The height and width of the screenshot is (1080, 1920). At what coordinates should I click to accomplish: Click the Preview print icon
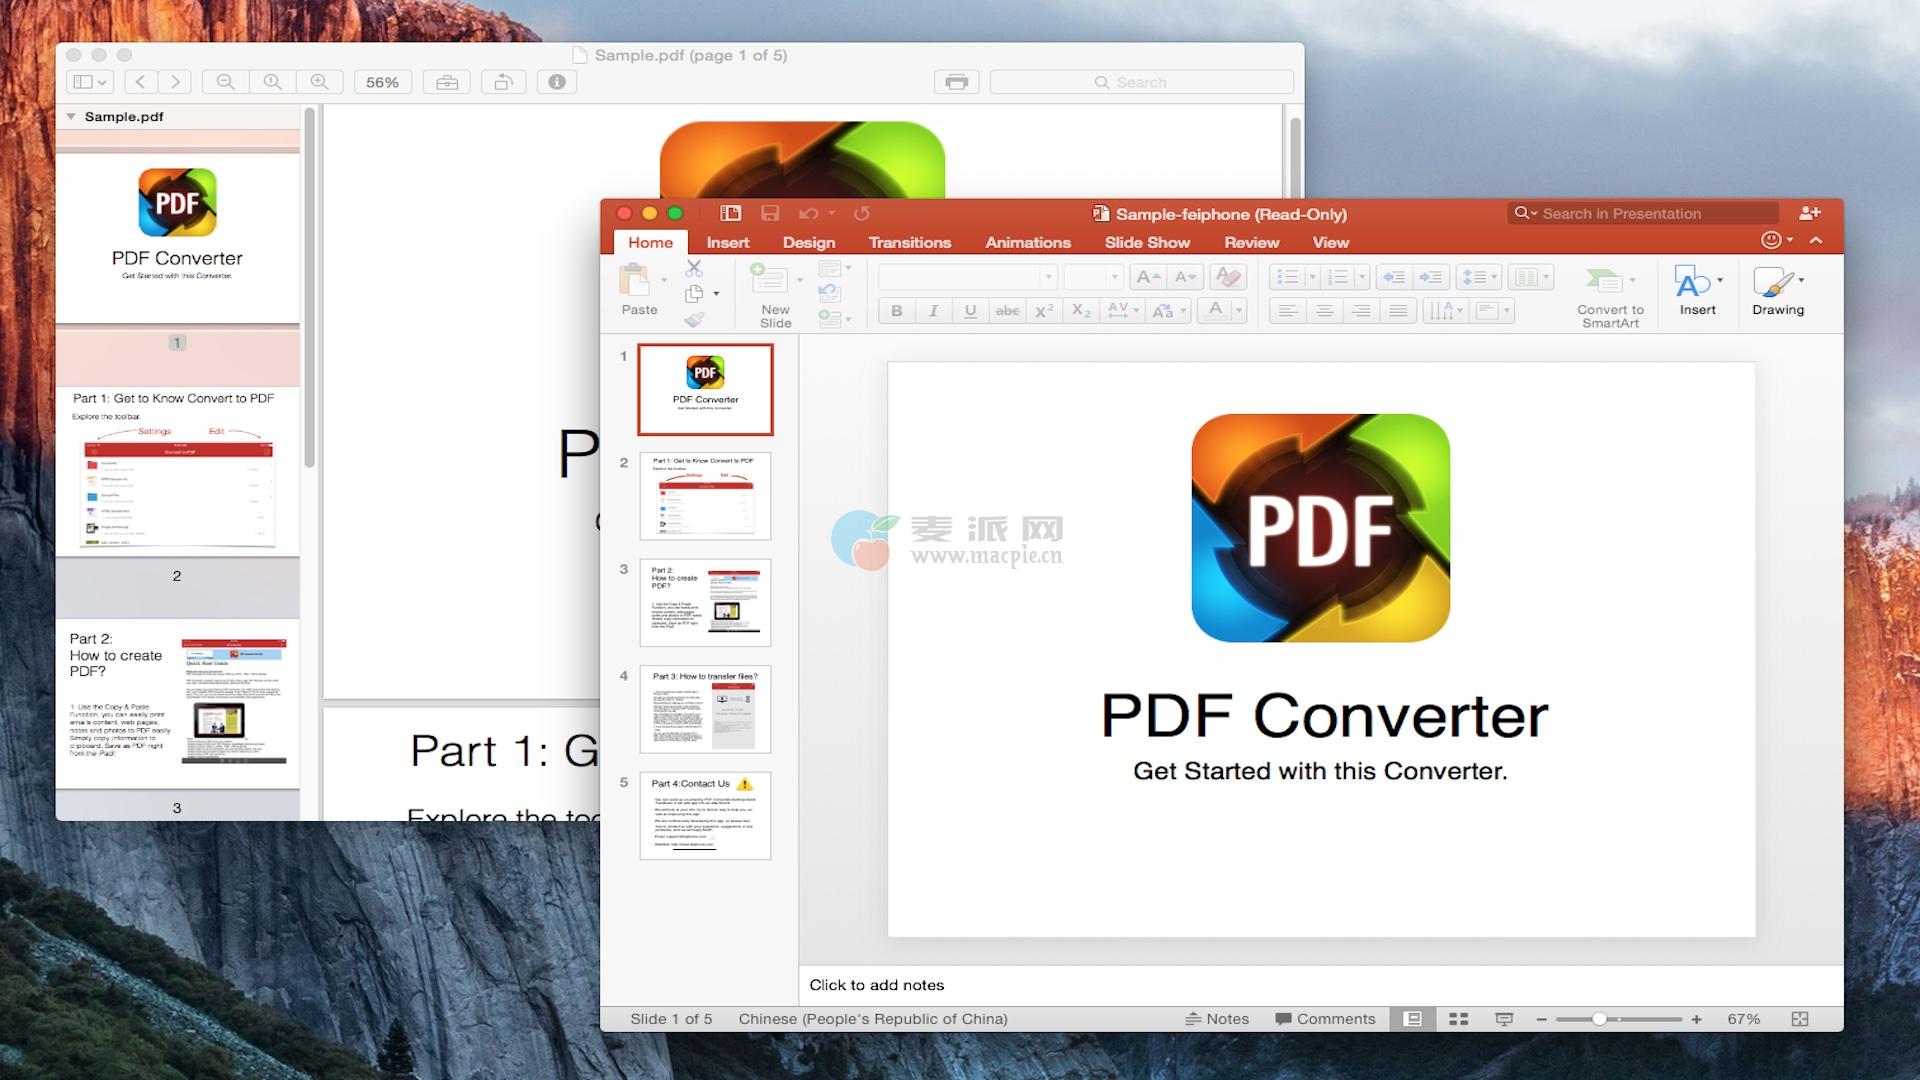click(x=956, y=82)
